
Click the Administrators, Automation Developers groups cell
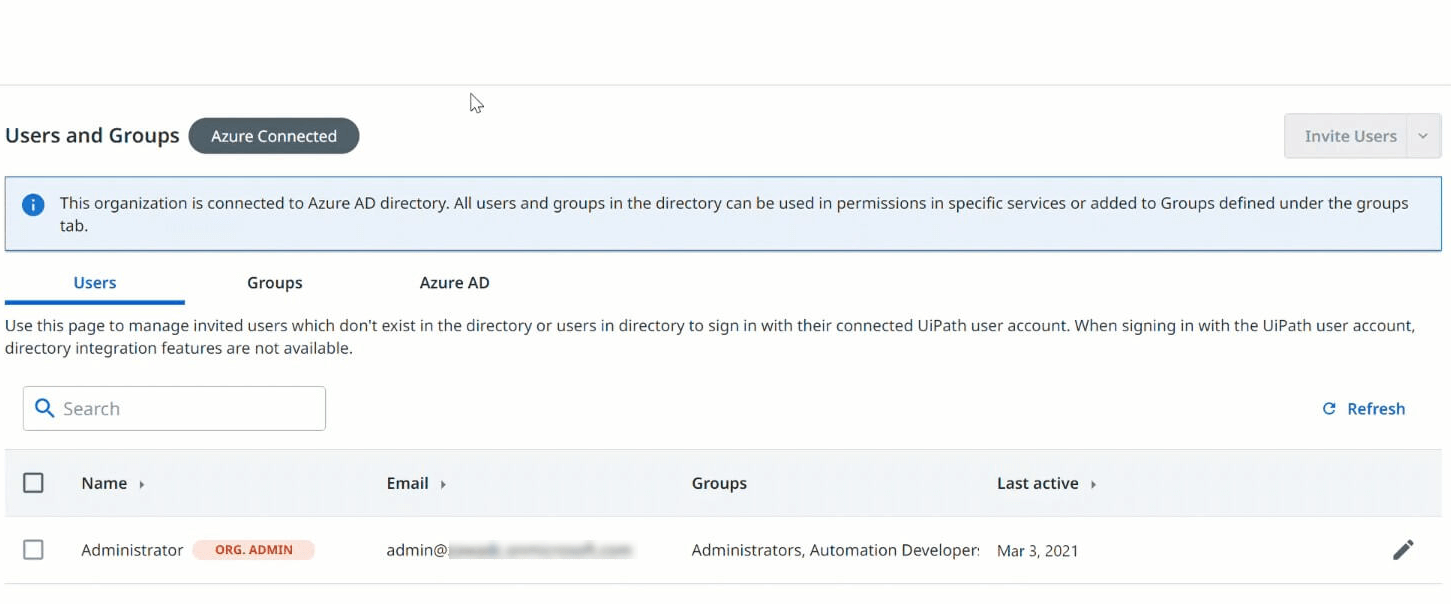click(x=835, y=550)
